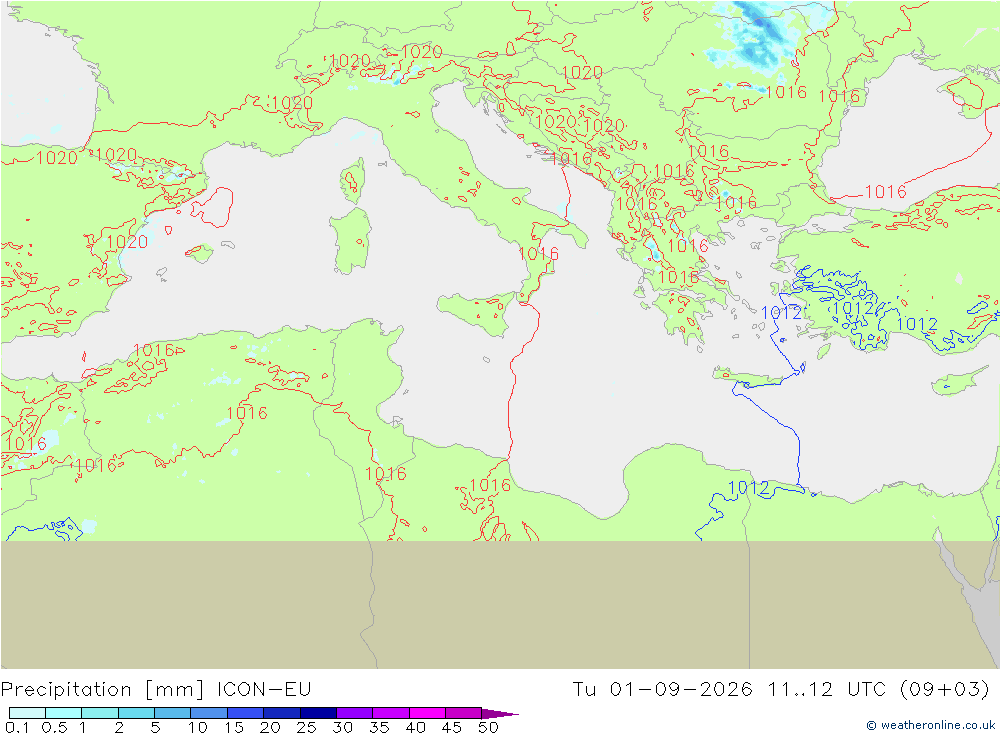Click the island of Cyprus

pos(959,381)
